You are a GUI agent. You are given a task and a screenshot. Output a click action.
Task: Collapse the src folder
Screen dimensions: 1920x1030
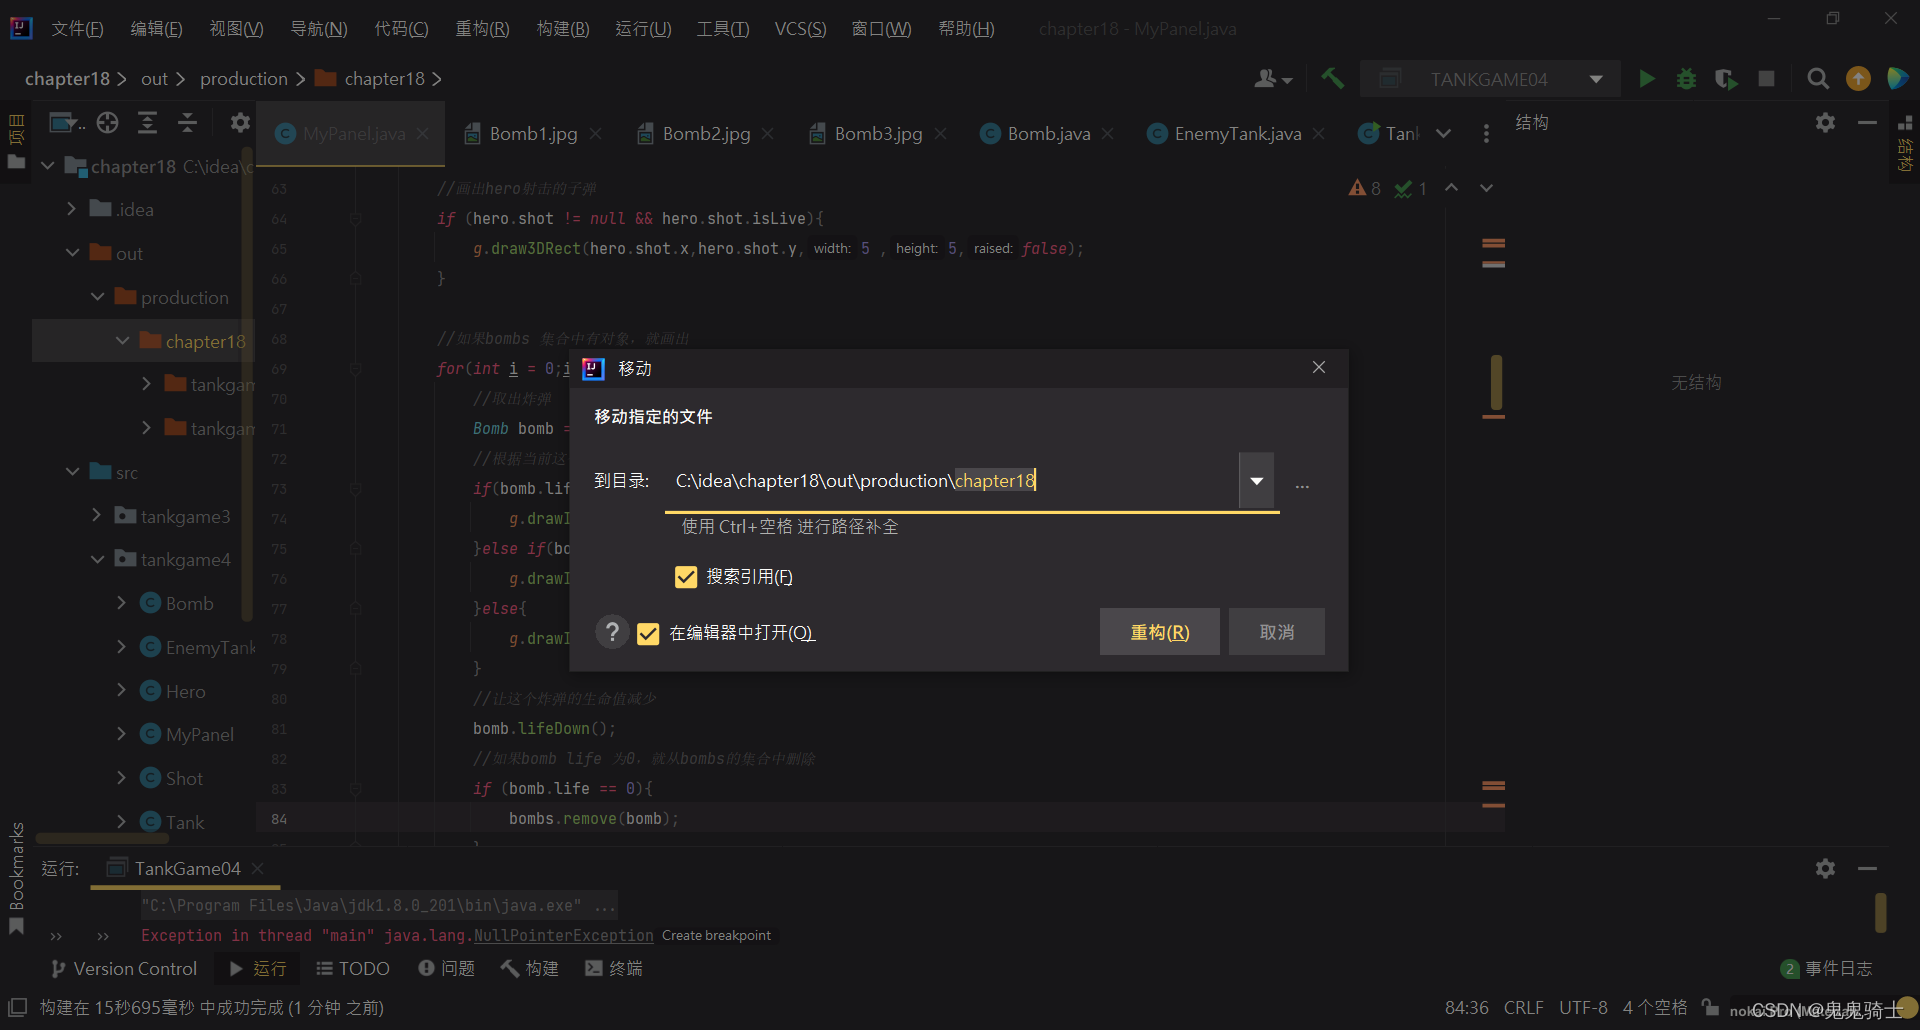(73, 472)
